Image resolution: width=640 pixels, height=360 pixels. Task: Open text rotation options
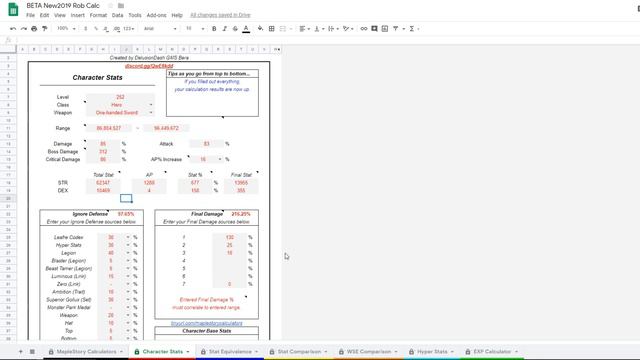[348, 29]
